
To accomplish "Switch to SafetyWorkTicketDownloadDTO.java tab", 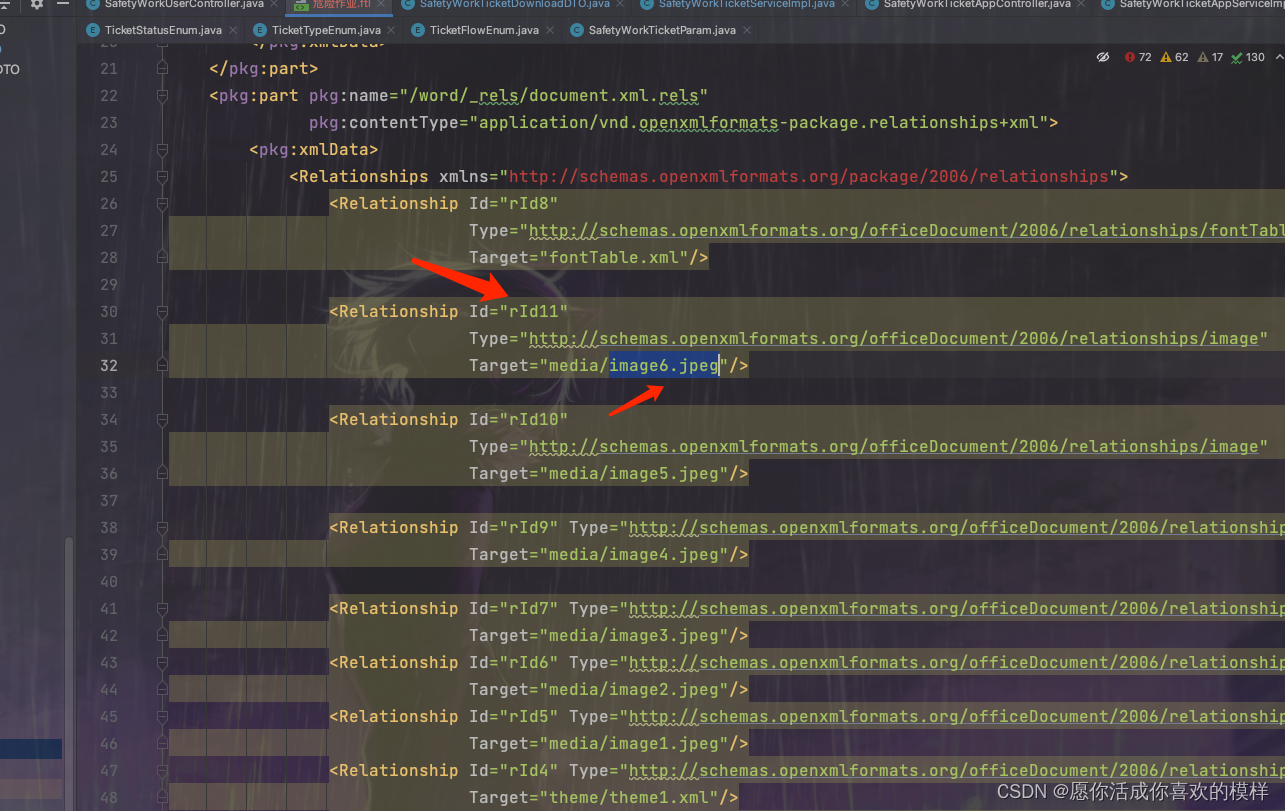I will (x=514, y=4).
